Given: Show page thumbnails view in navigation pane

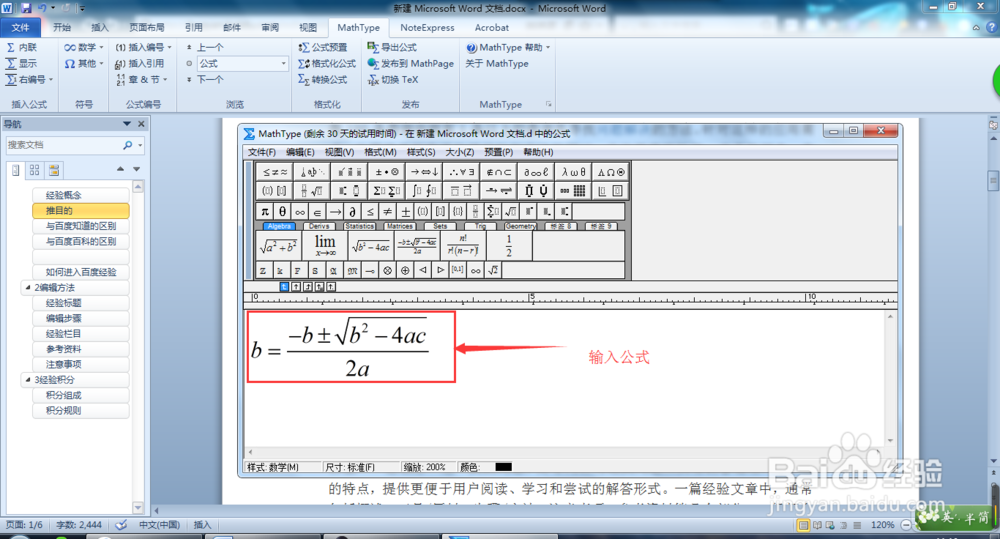Looking at the screenshot, I should click(x=34, y=170).
